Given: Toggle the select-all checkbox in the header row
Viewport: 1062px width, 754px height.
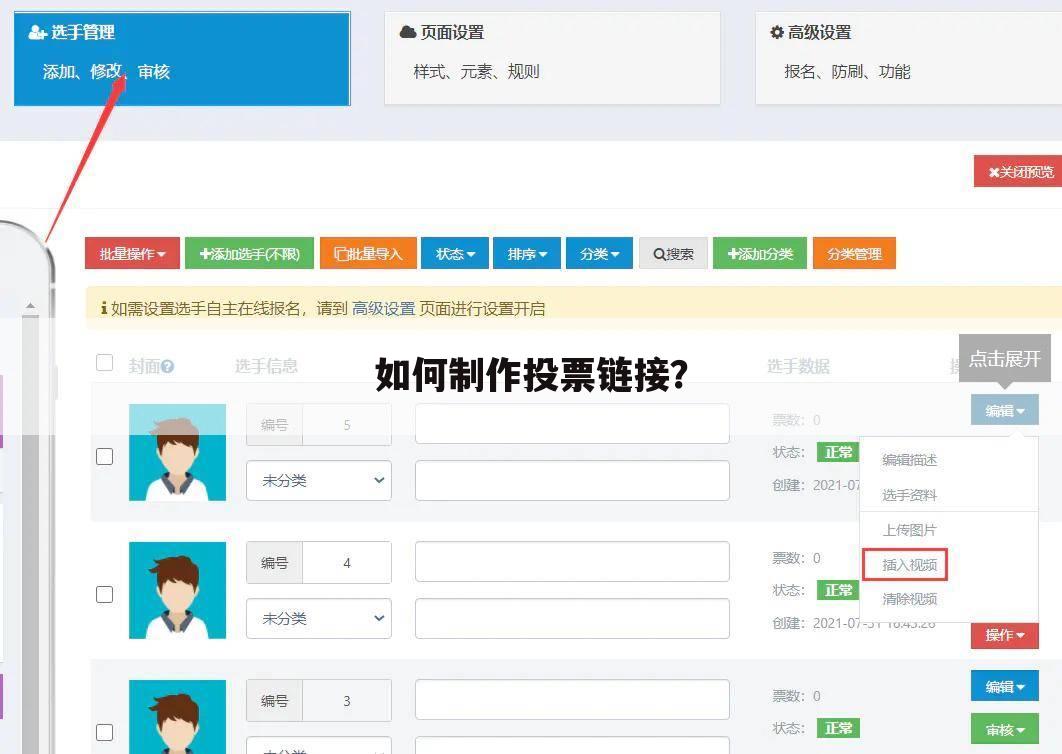Looking at the screenshot, I should pyautogui.click(x=105, y=363).
